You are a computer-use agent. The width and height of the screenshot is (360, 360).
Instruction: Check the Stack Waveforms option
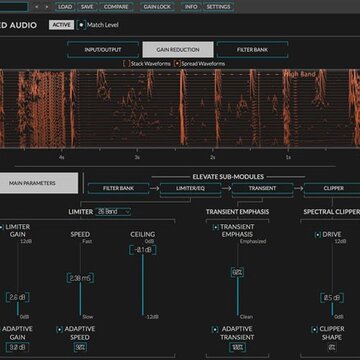pyautogui.click(x=126, y=64)
